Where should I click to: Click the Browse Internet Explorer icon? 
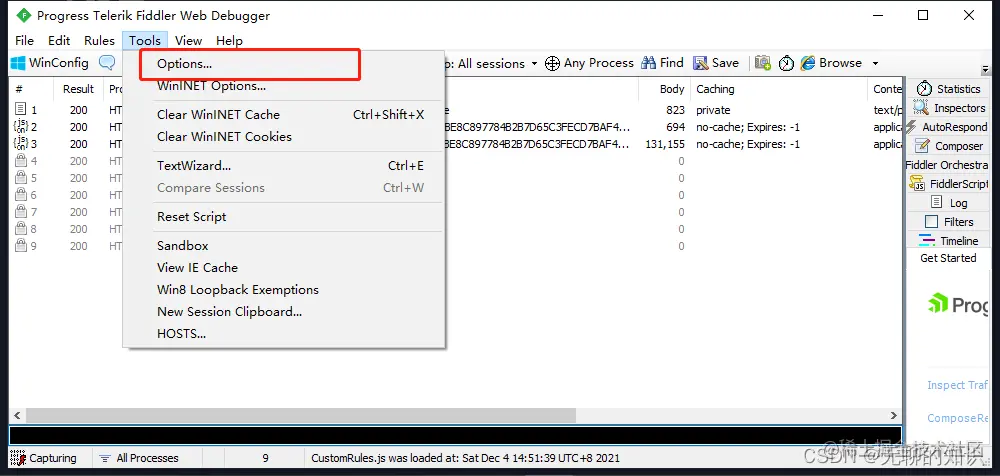click(x=808, y=63)
